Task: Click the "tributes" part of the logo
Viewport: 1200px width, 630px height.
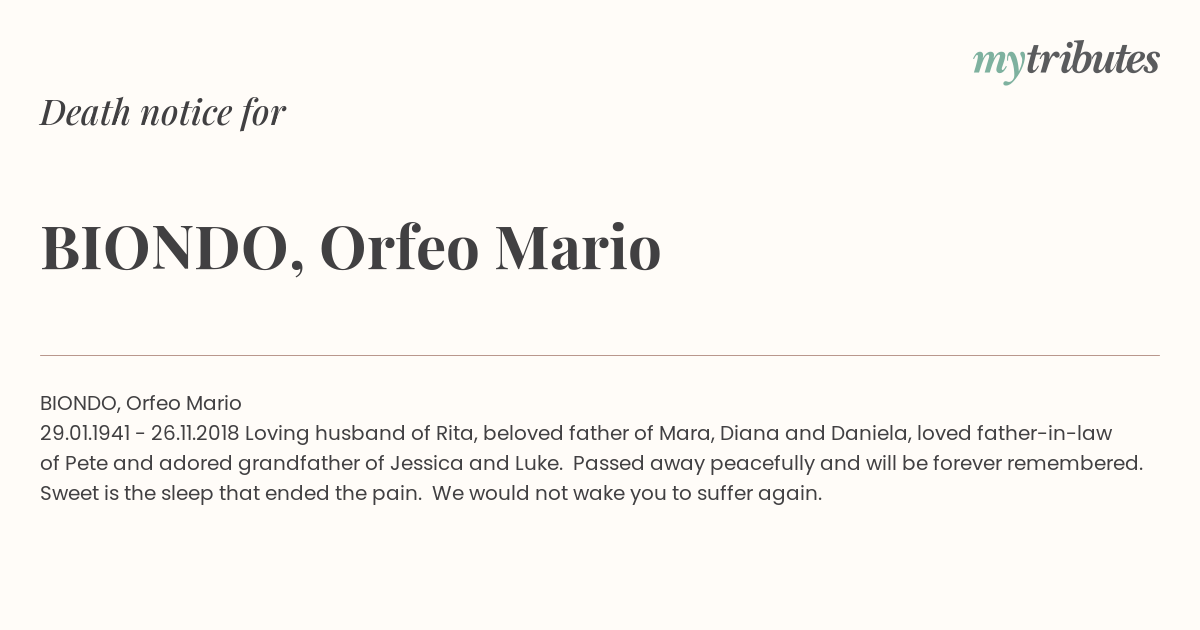Action: 1092,59
